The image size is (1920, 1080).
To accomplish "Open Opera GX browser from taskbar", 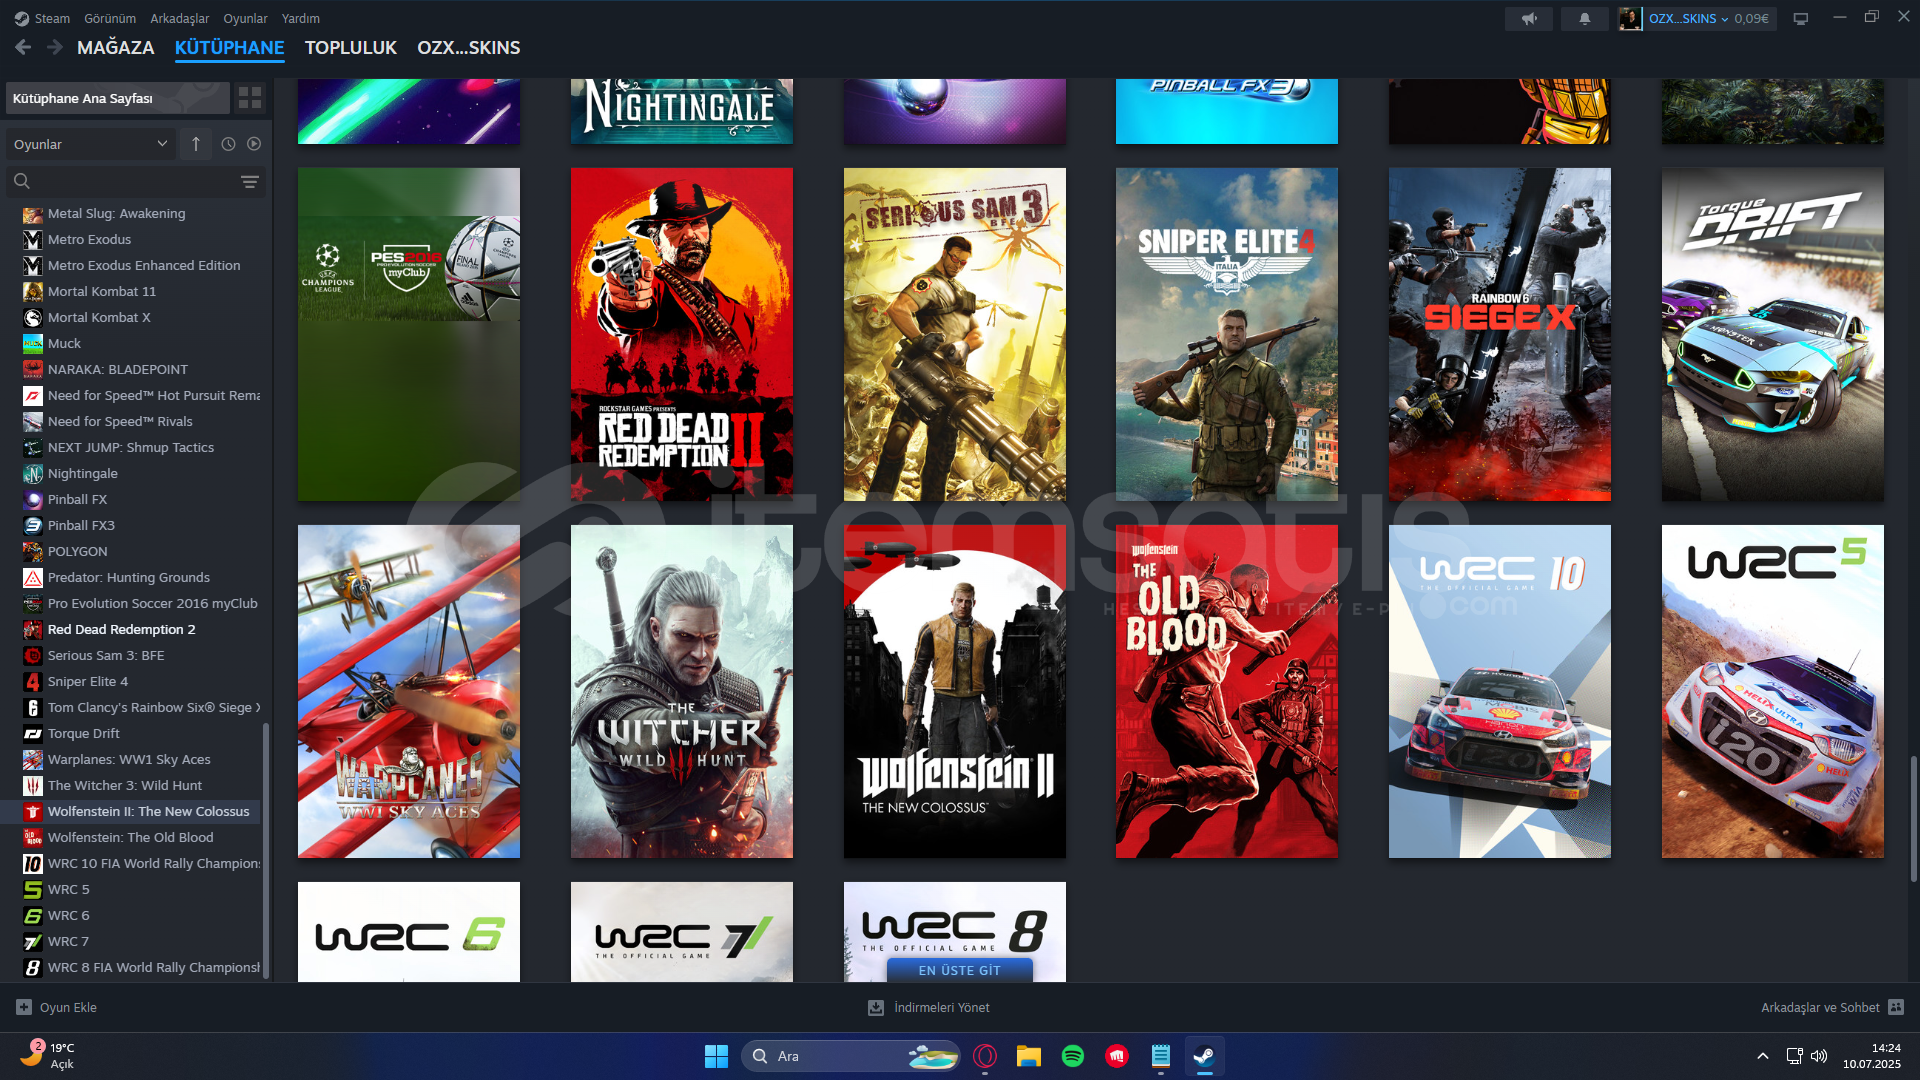I will (x=985, y=1056).
